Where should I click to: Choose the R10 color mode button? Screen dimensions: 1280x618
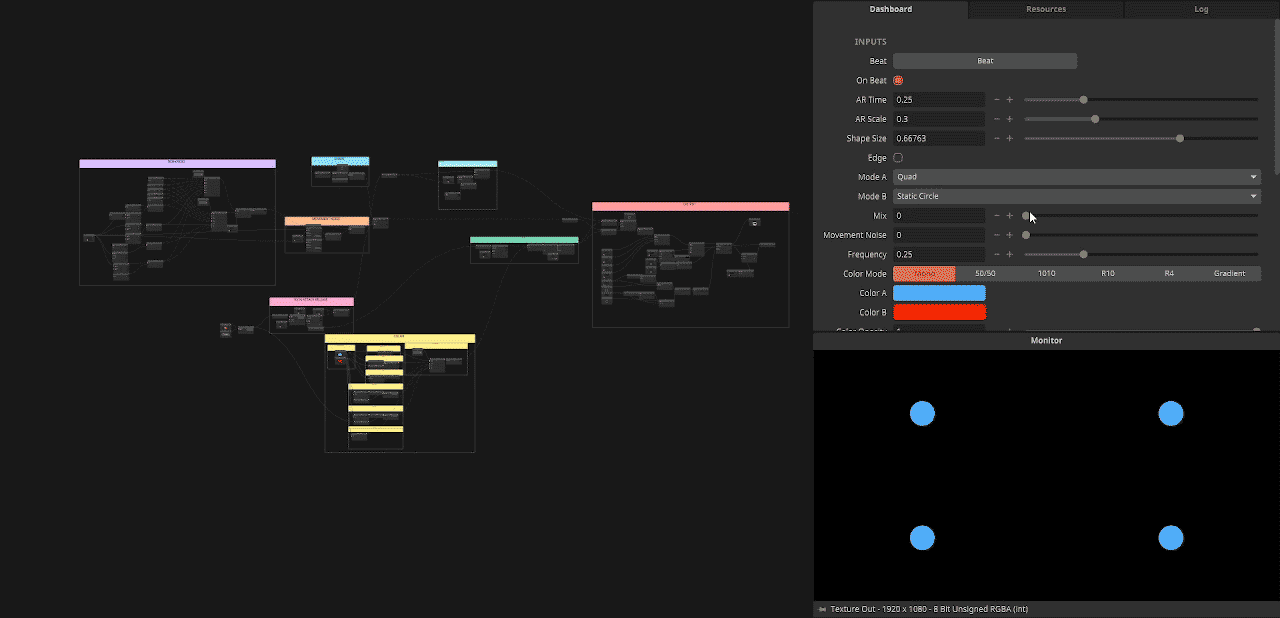pyautogui.click(x=1108, y=274)
